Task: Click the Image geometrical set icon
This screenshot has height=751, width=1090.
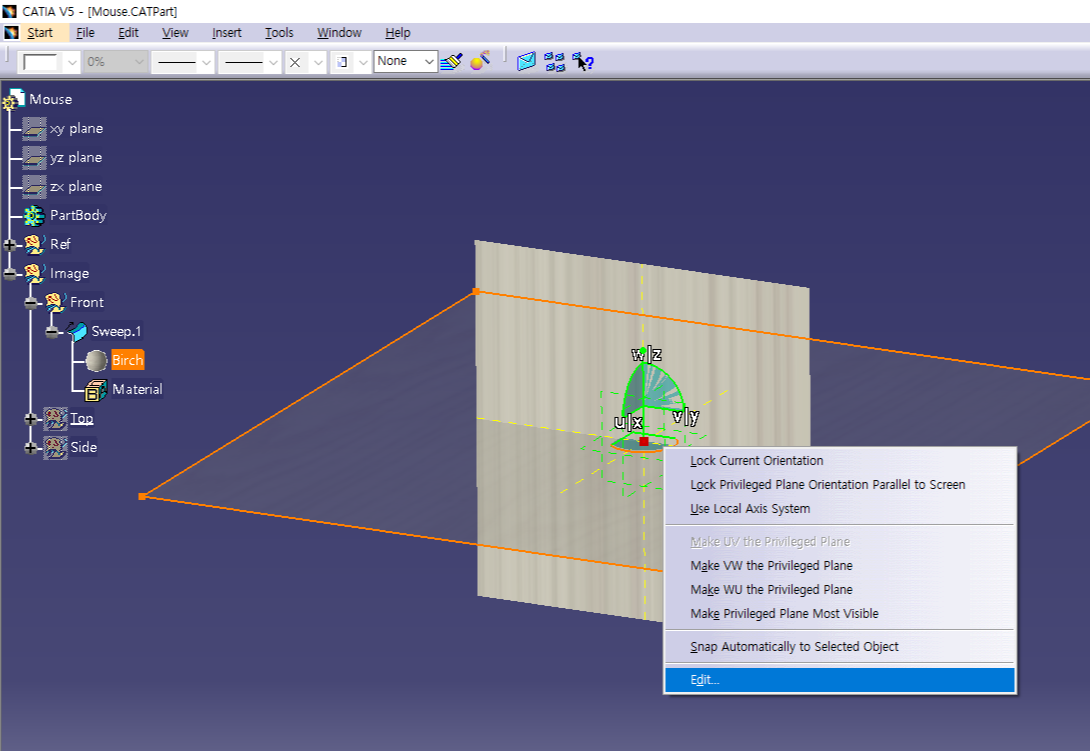Action: 35,273
